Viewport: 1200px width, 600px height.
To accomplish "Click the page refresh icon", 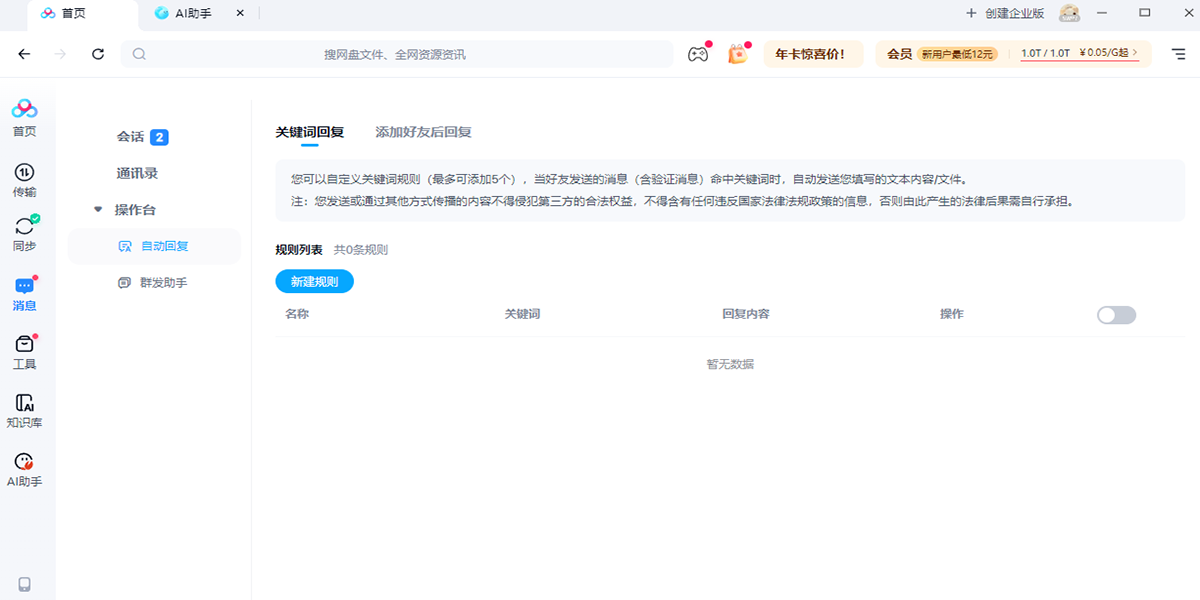I will (x=98, y=54).
